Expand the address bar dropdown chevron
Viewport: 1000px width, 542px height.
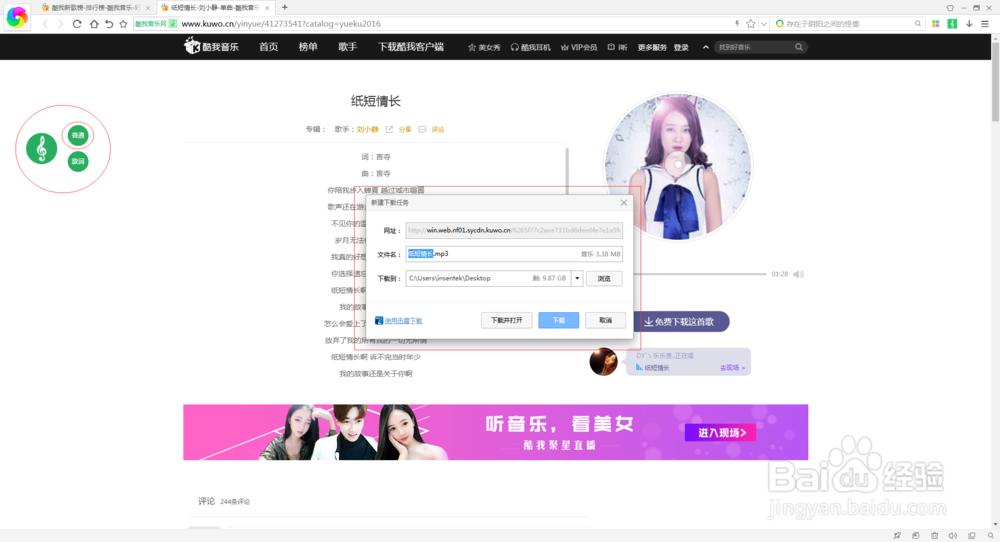coord(763,24)
